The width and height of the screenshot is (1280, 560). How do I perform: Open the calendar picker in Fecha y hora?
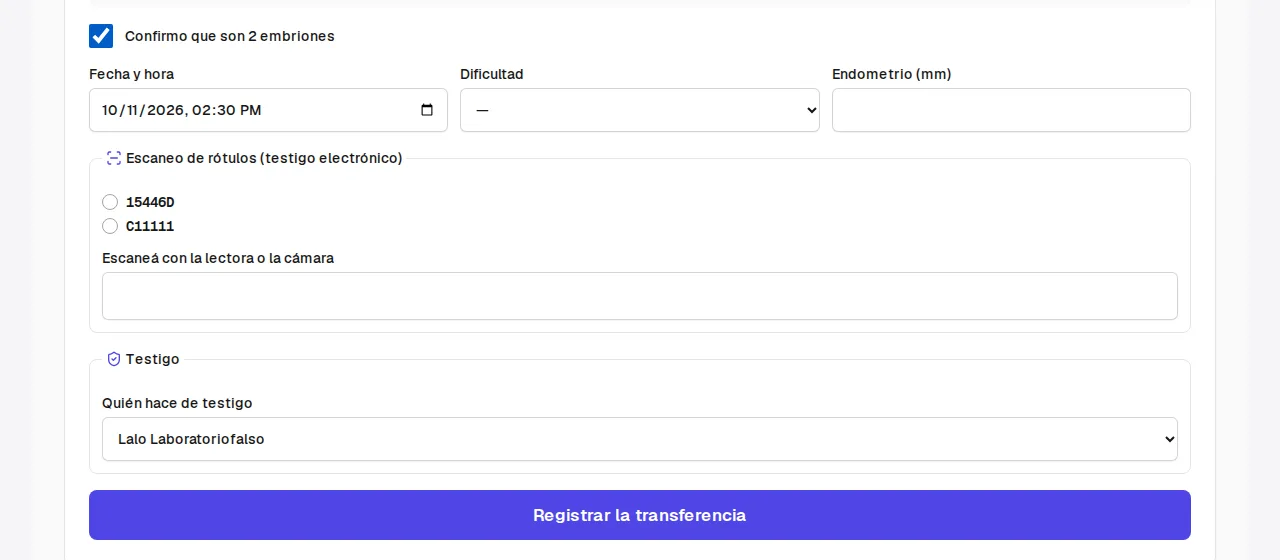click(x=427, y=110)
